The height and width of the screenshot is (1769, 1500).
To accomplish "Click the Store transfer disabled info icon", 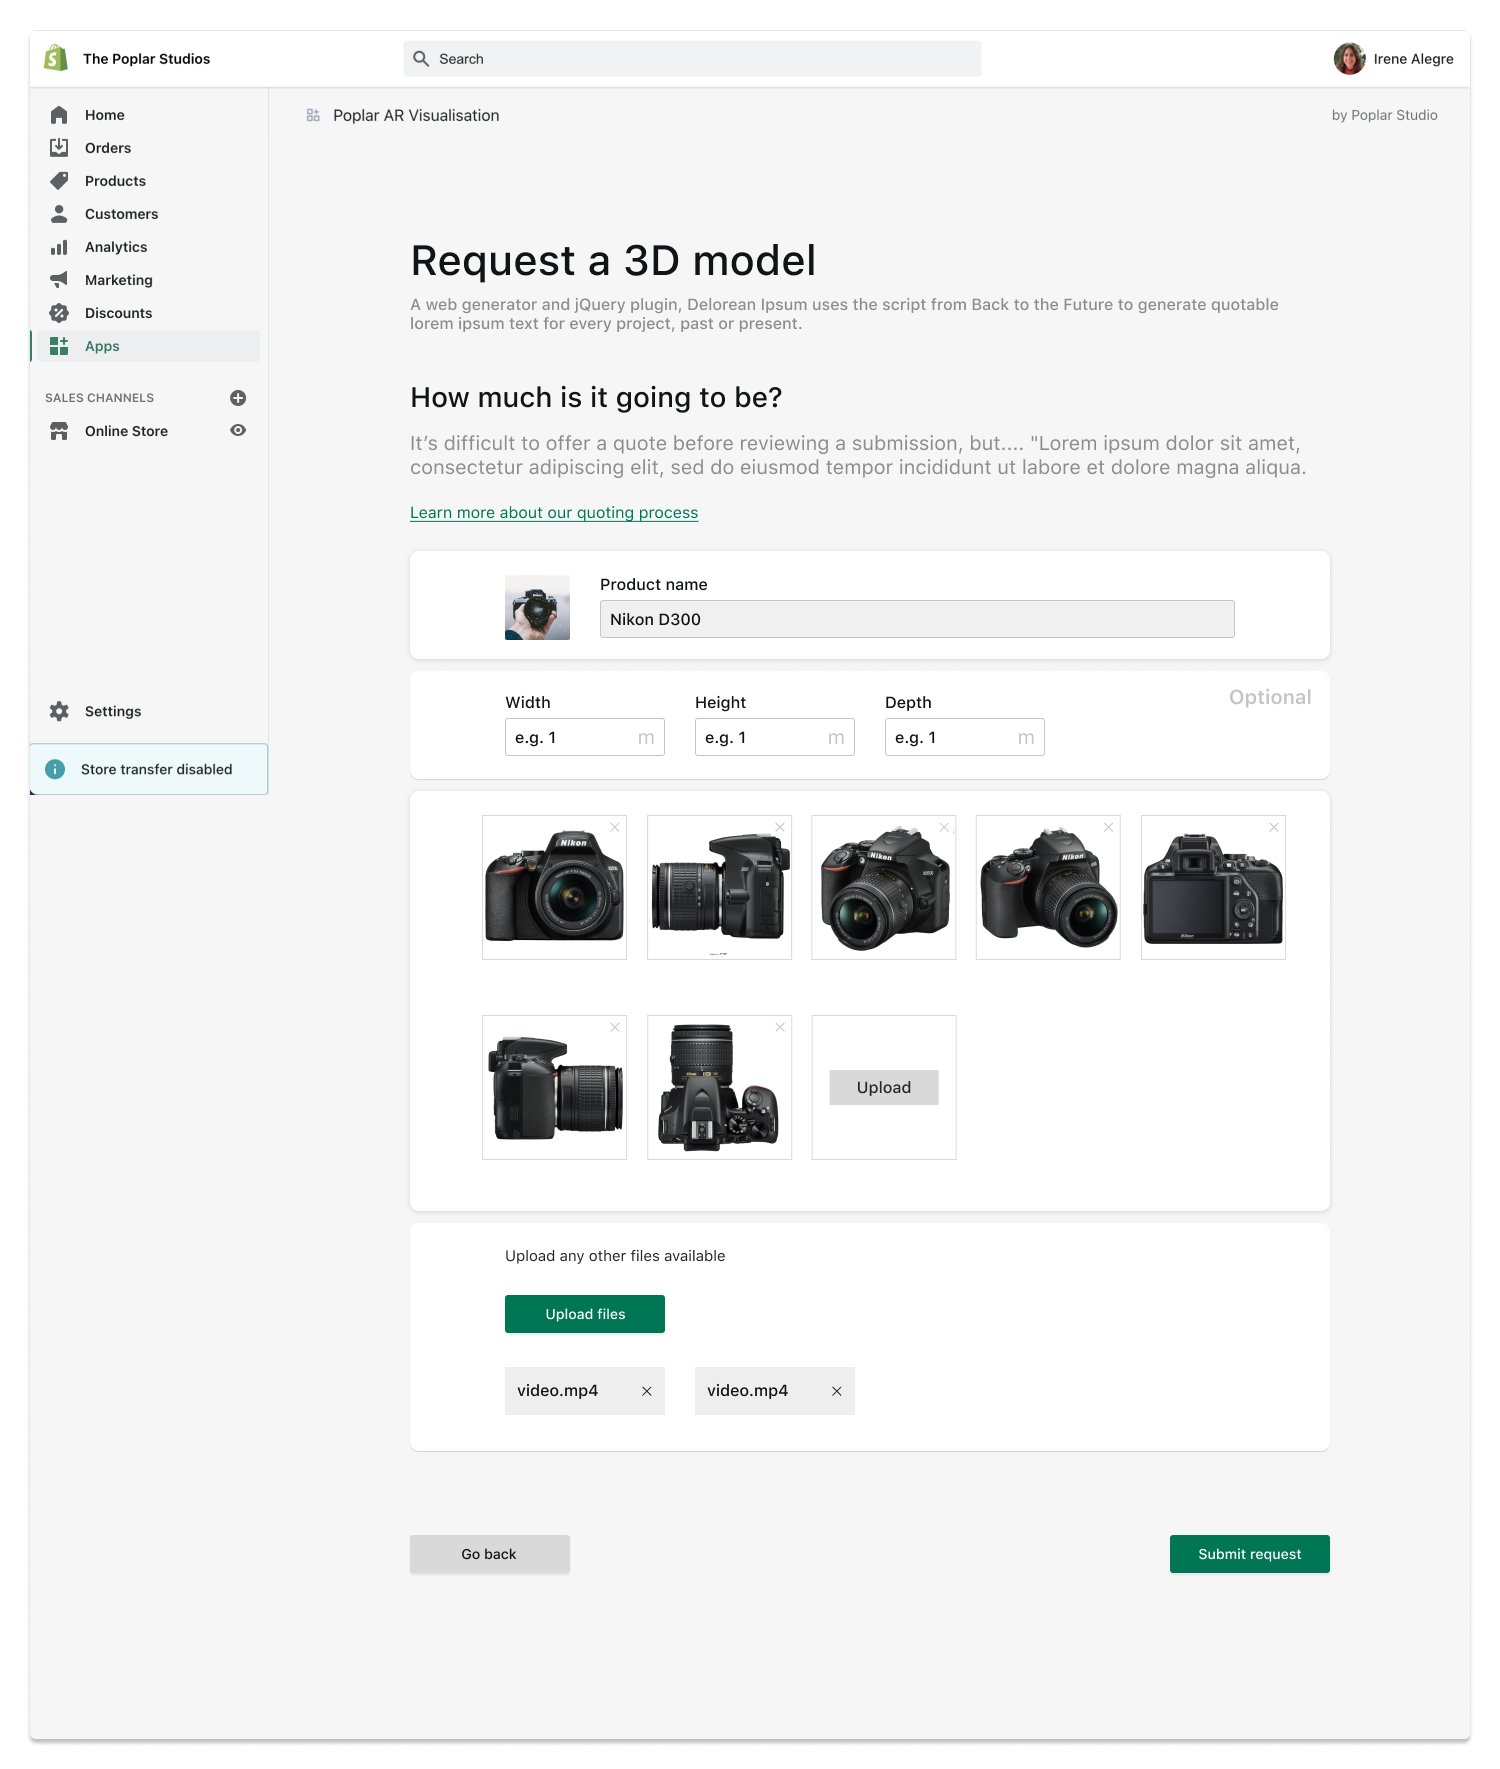I will click(x=56, y=769).
